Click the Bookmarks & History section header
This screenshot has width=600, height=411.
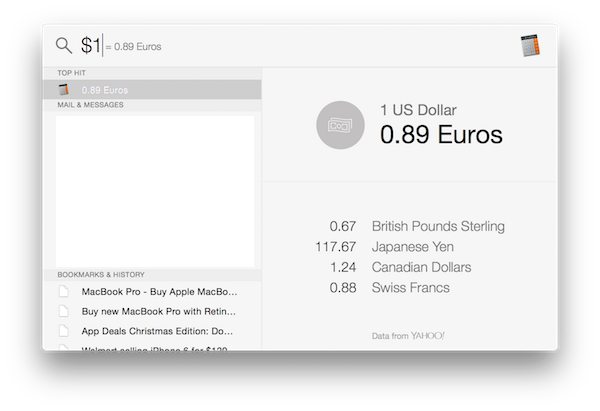(100, 274)
